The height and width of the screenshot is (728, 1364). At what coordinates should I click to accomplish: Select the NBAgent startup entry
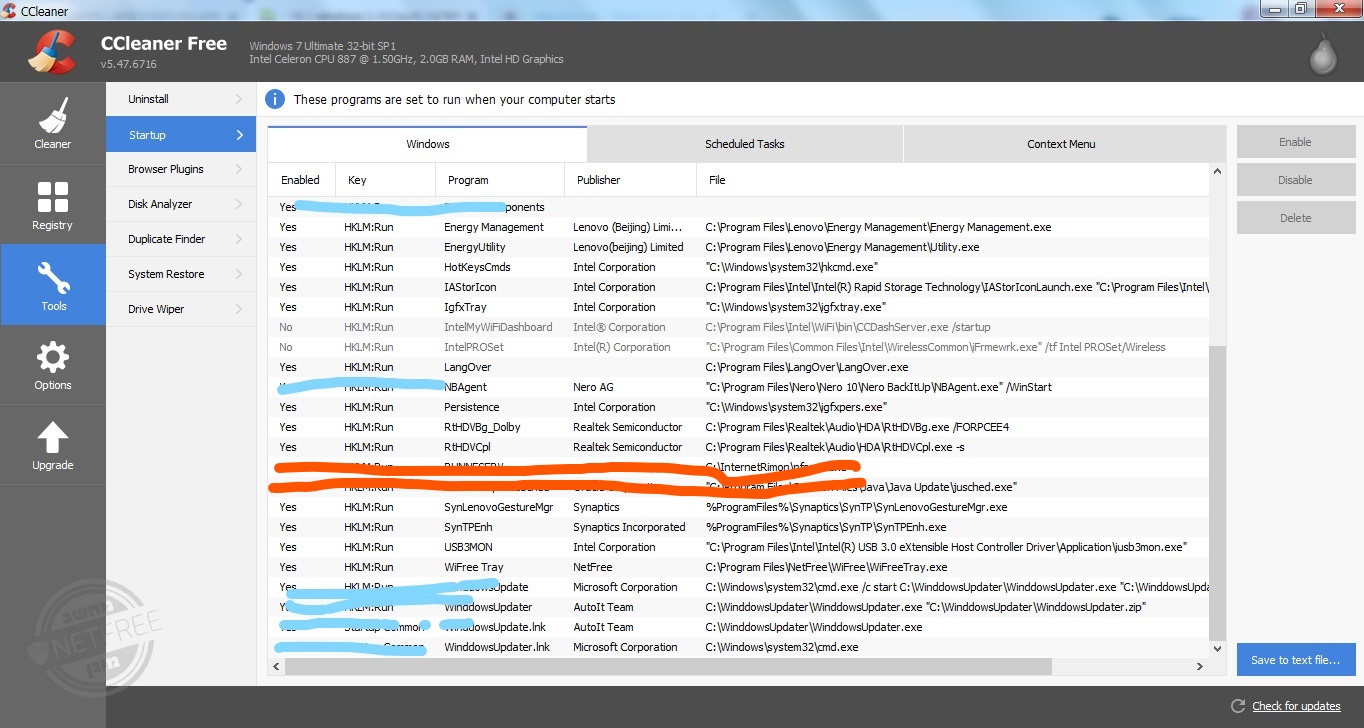coord(739,387)
